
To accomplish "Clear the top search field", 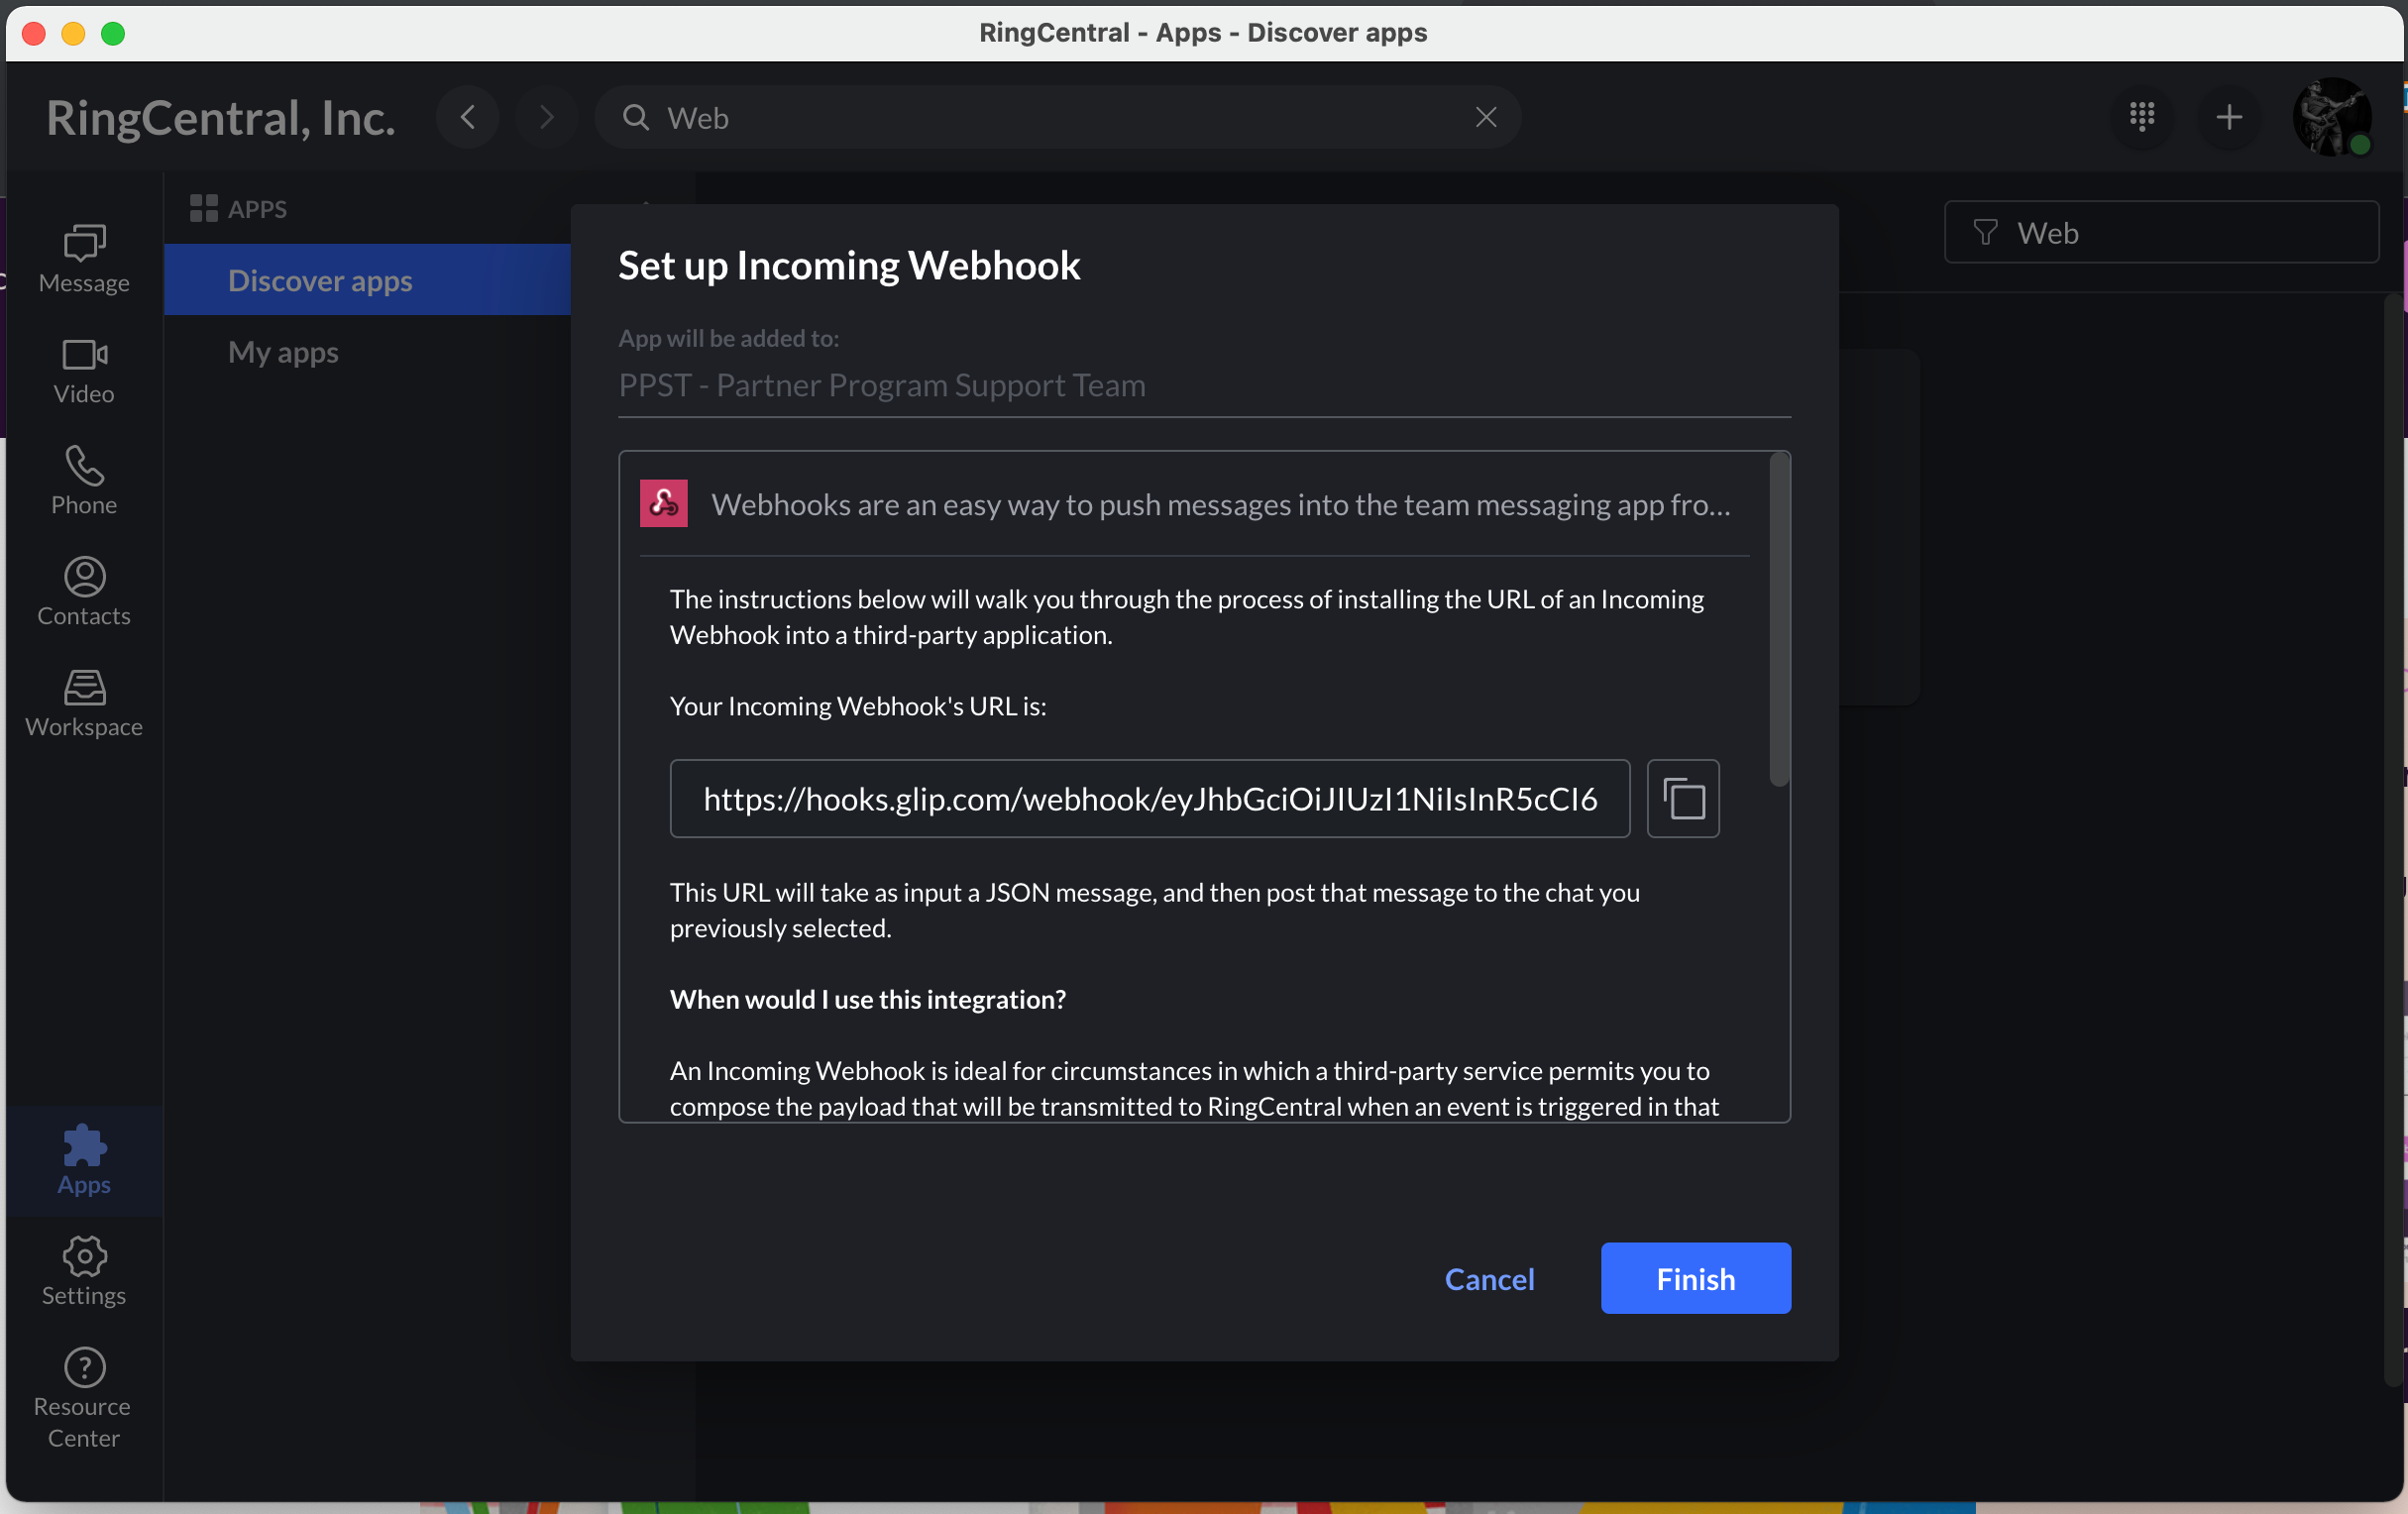I will (1486, 117).
